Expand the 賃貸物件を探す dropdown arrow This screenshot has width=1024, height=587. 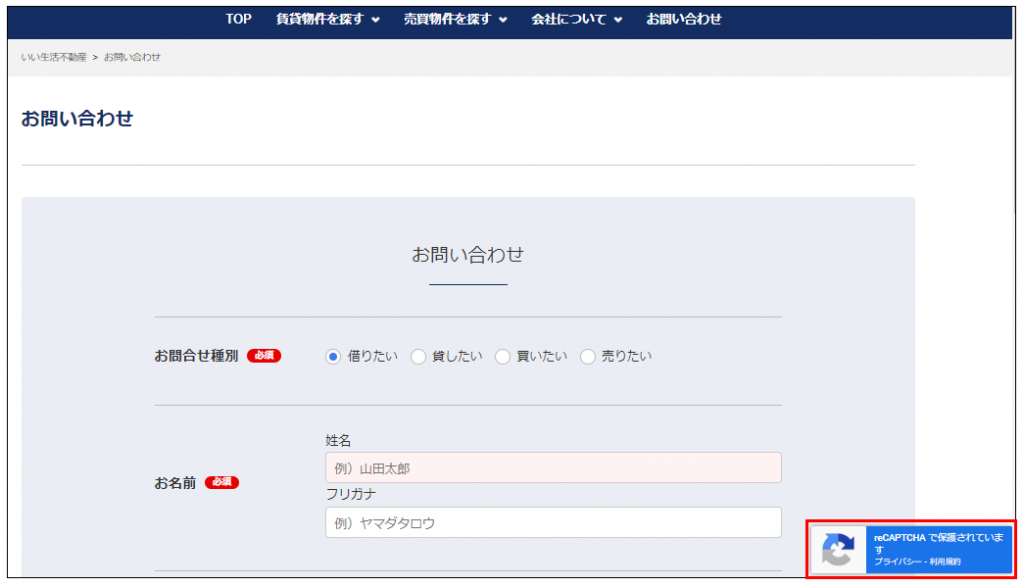pyautogui.click(x=375, y=20)
